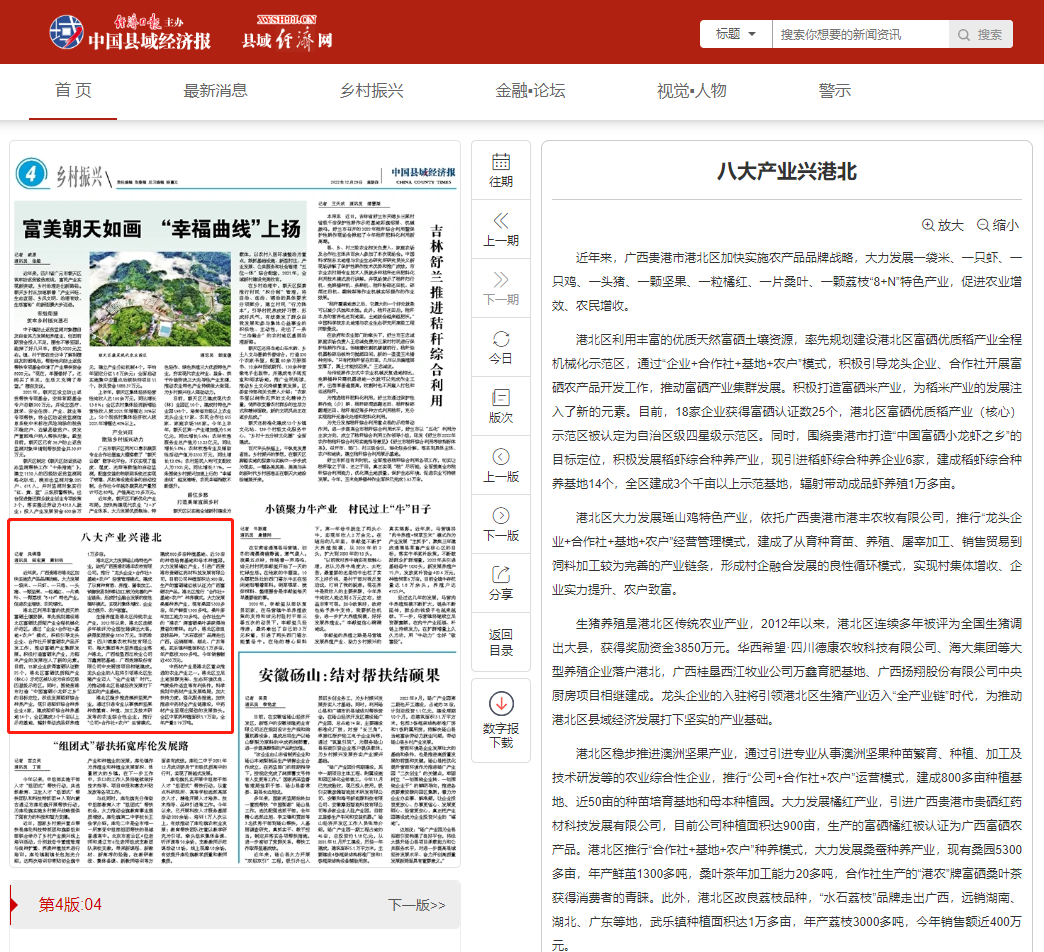Image resolution: width=1044 pixels, height=952 pixels.
Task: Open the 金融·论坛 tab
Action: (x=528, y=89)
